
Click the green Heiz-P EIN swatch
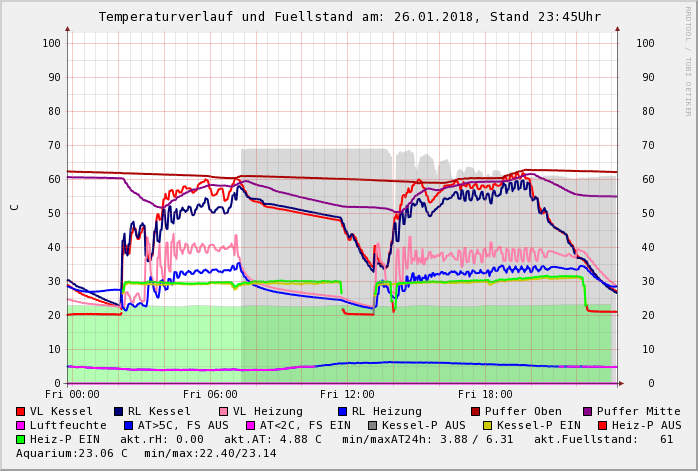pos(21,439)
